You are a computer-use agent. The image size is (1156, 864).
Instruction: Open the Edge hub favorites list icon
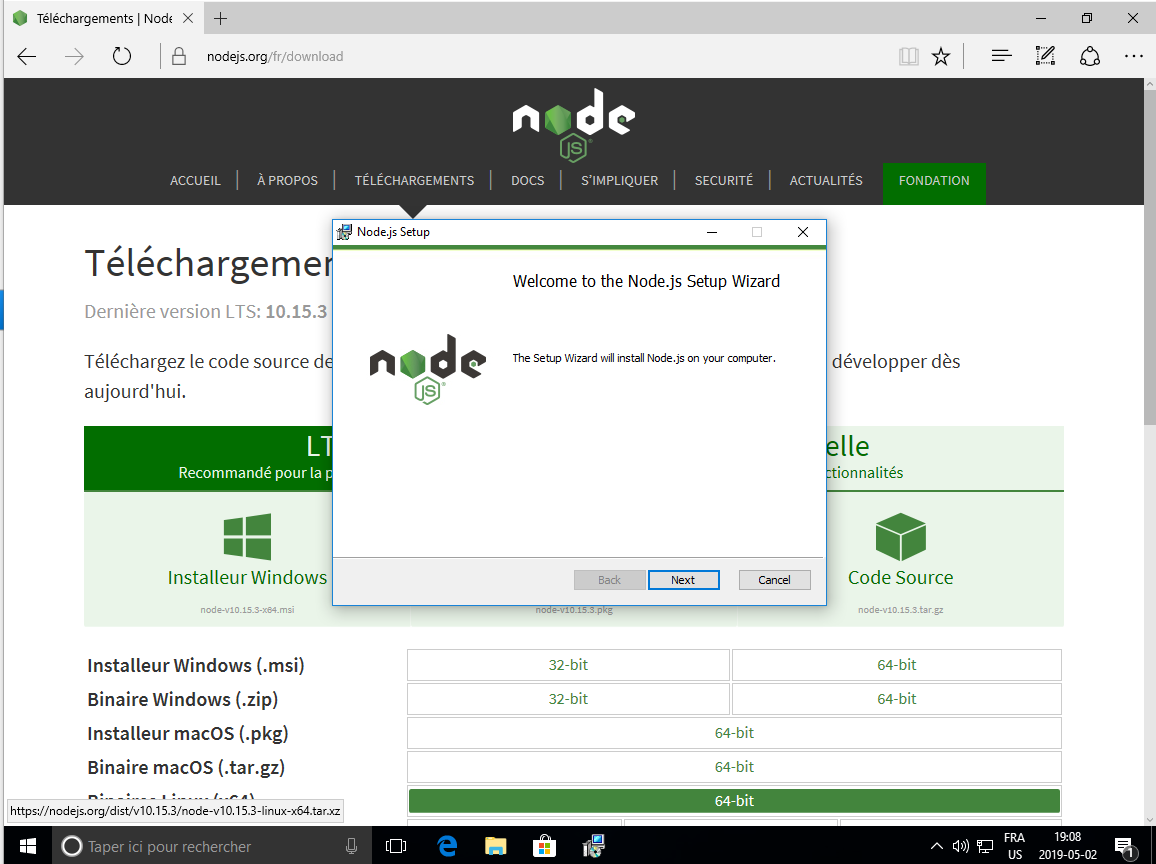1001,56
